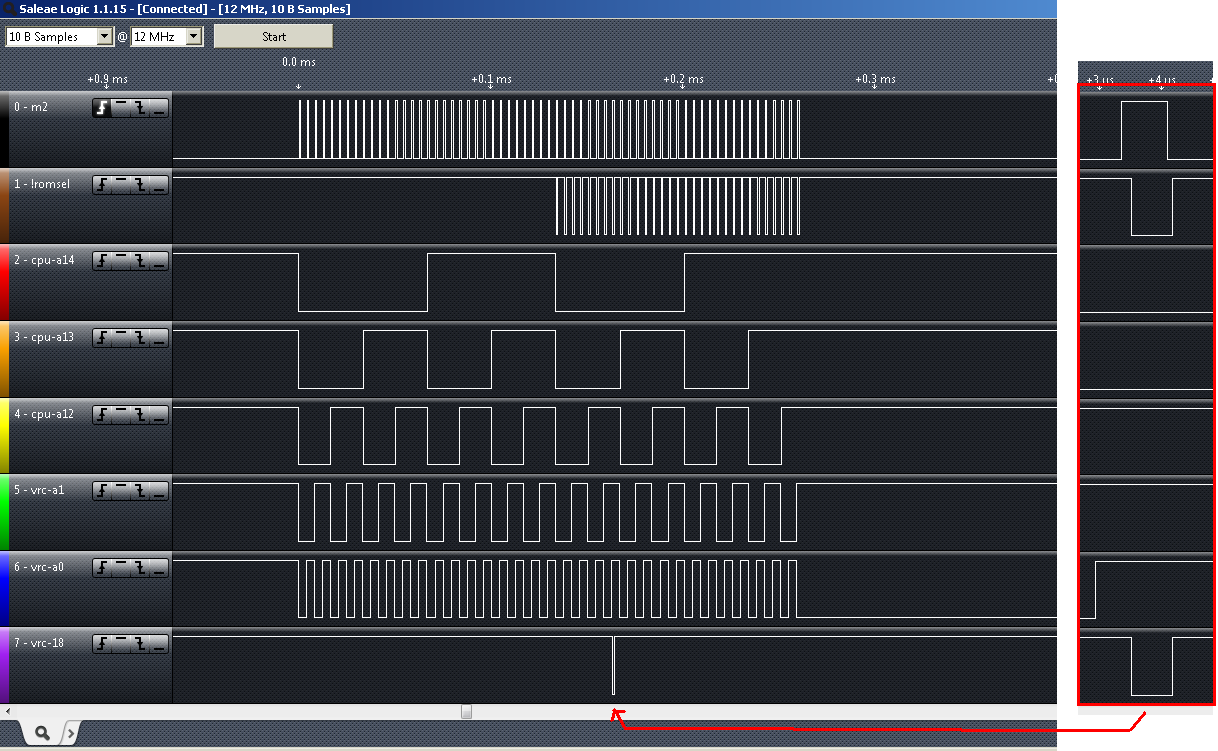Select the '1 - !romsel' channel label

[x=42, y=184]
